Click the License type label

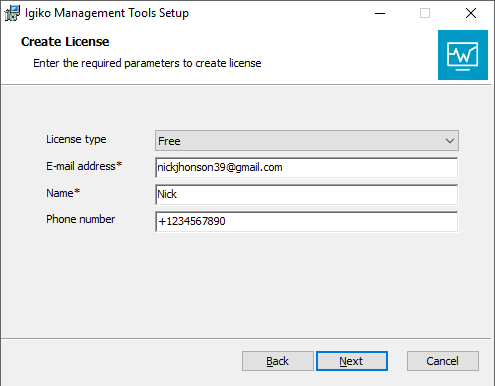click(76, 139)
